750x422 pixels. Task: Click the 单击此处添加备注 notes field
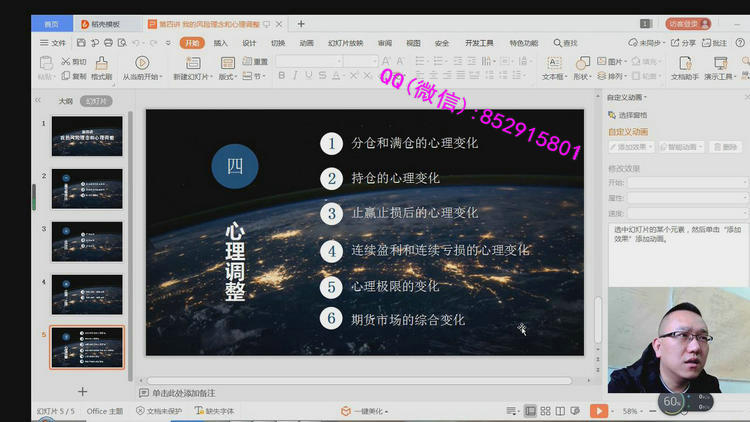click(185, 393)
